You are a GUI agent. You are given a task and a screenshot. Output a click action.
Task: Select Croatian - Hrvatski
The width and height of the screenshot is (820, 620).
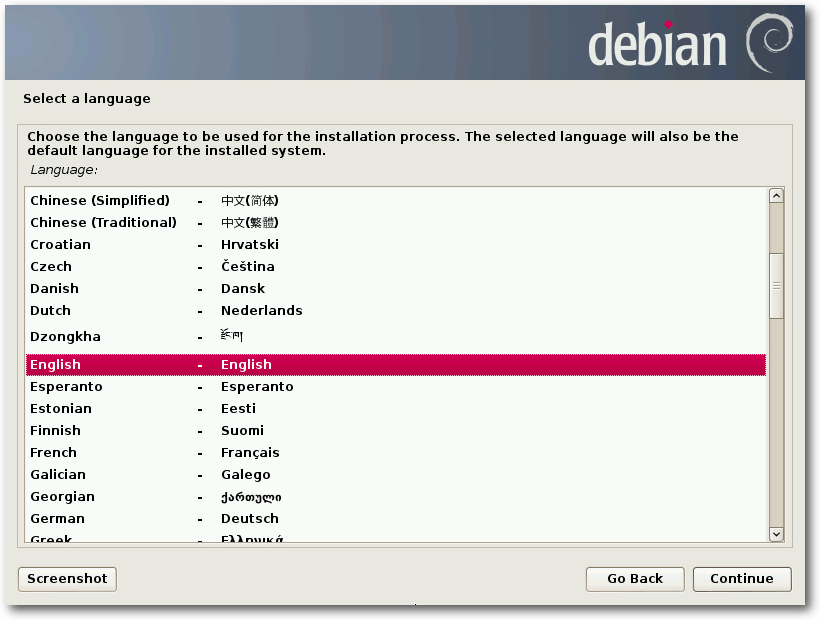pos(396,245)
